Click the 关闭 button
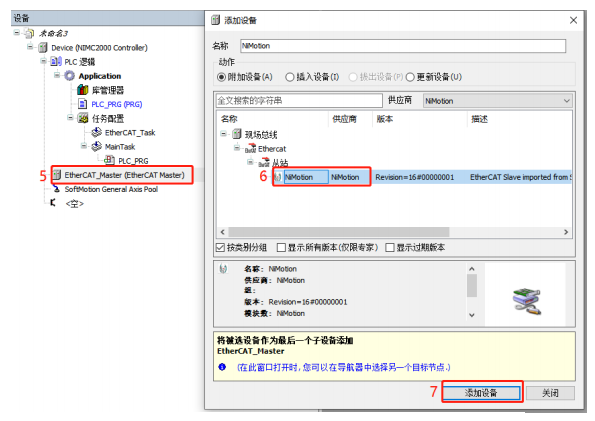595x421 pixels. (x=550, y=393)
